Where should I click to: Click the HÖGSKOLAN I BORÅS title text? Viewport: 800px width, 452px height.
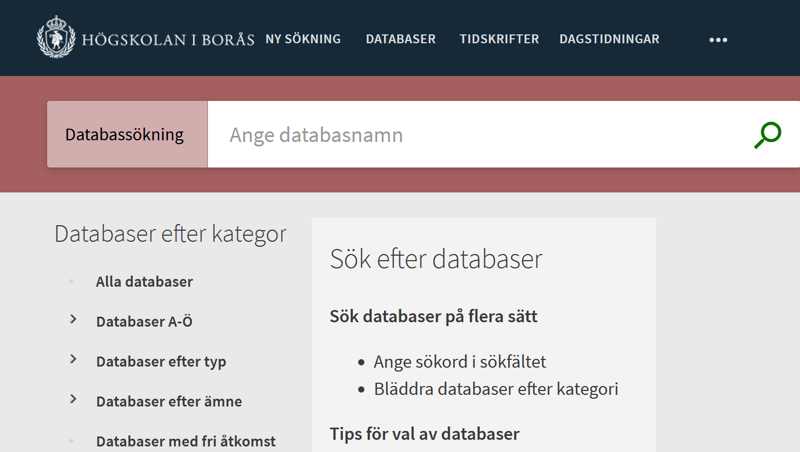point(167,40)
